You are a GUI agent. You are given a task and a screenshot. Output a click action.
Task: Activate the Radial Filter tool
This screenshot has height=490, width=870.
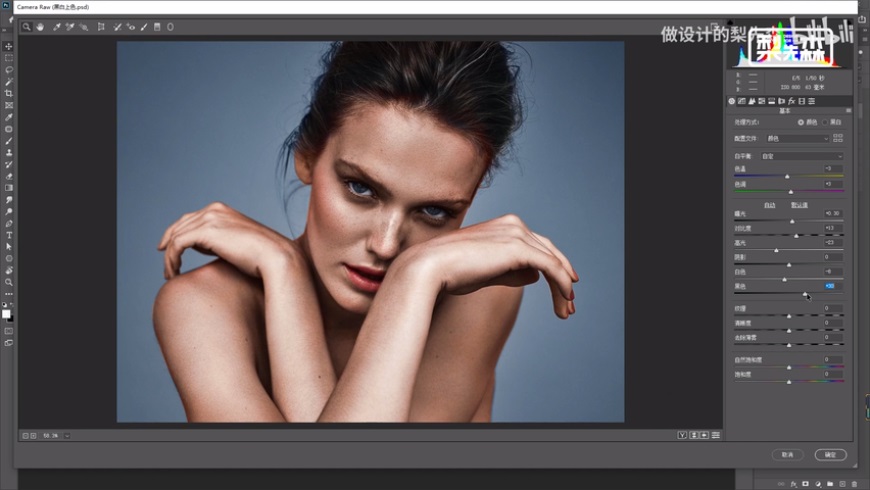click(x=168, y=27)
